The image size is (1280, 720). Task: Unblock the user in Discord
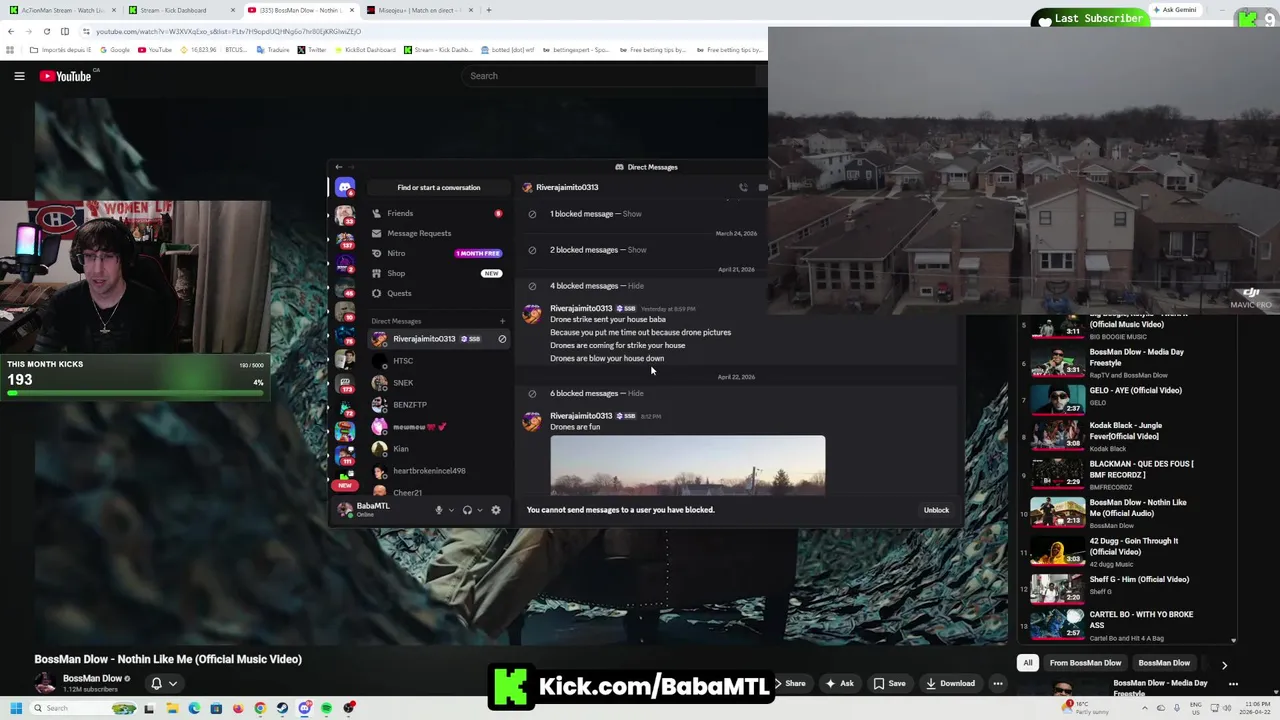(936, 510)
